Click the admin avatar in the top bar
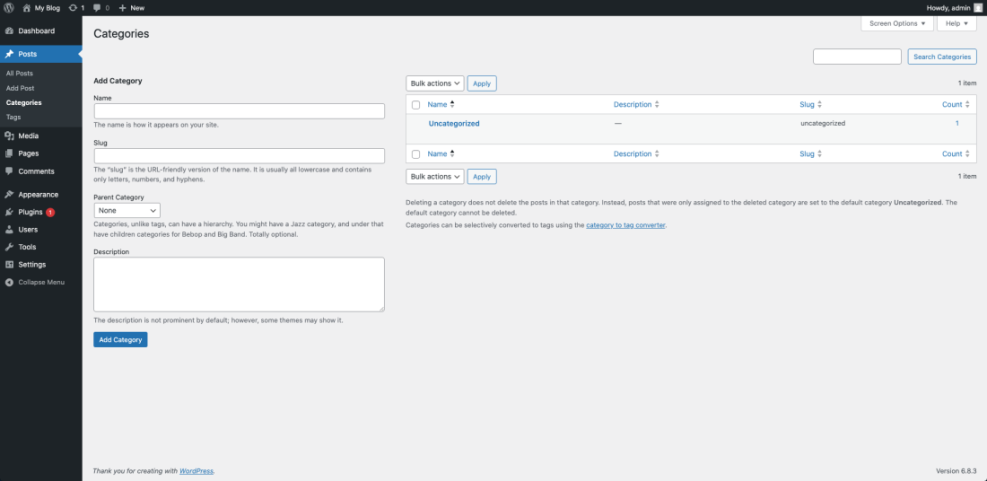This screenshot has width=987, height=481. [x=978, y=8]
